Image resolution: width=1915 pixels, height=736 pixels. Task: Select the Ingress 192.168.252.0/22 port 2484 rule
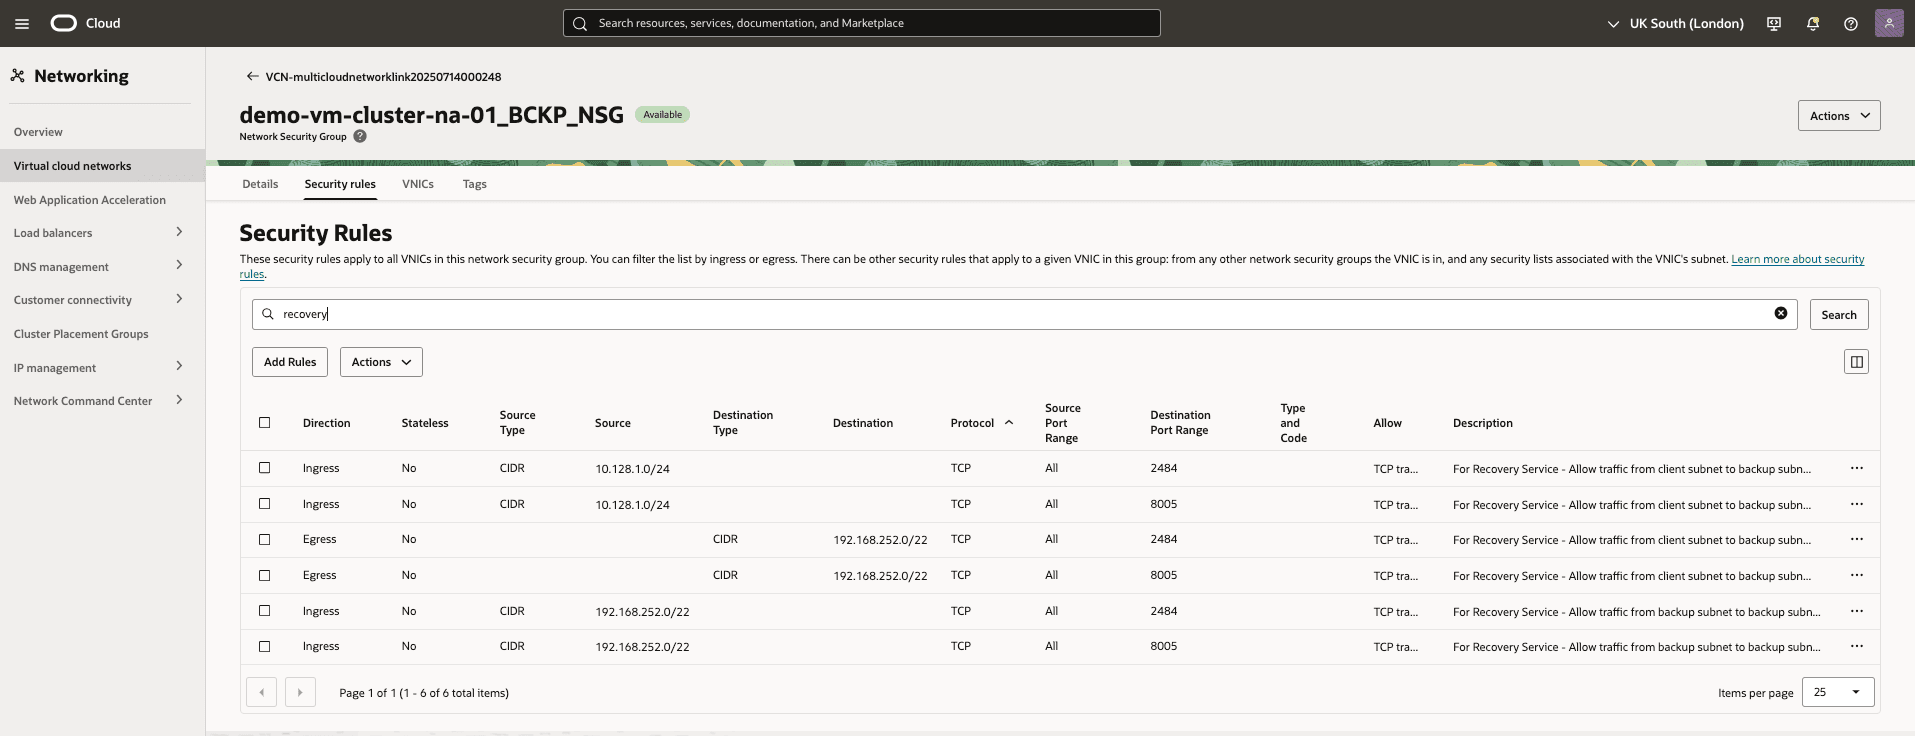coord(265,611)
